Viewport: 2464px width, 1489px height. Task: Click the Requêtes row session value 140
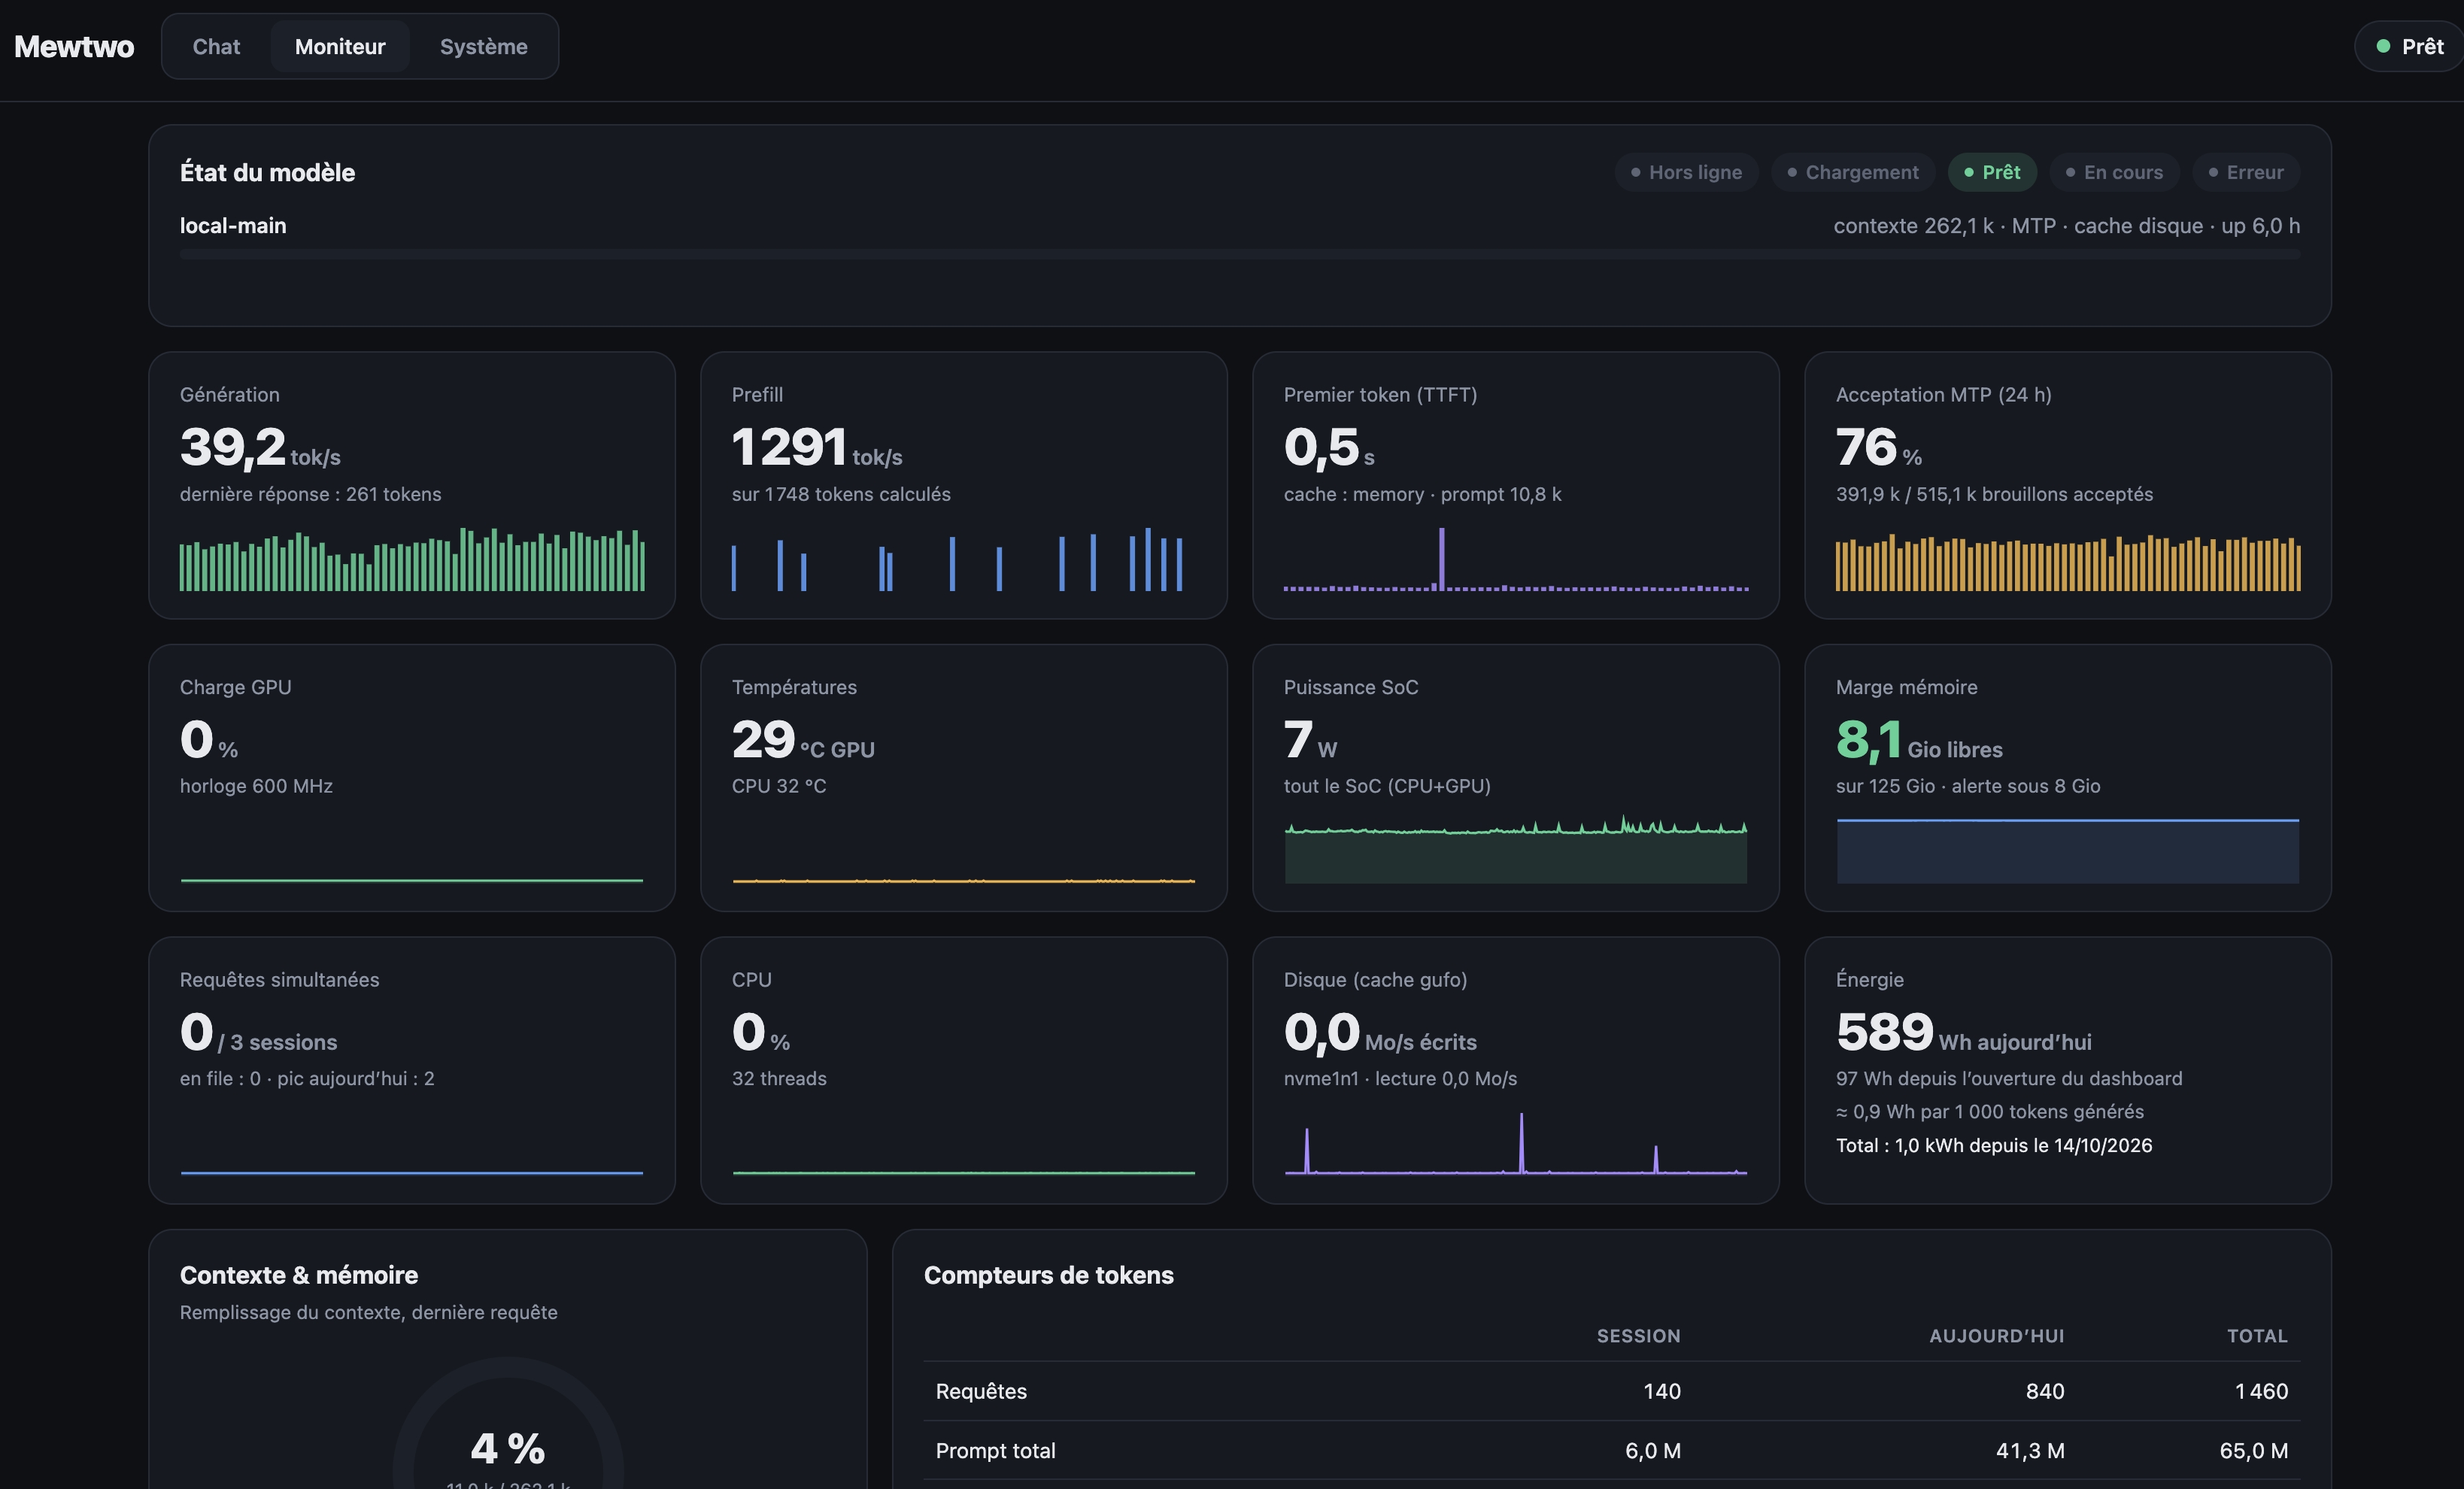(x=1662, y=1391)
